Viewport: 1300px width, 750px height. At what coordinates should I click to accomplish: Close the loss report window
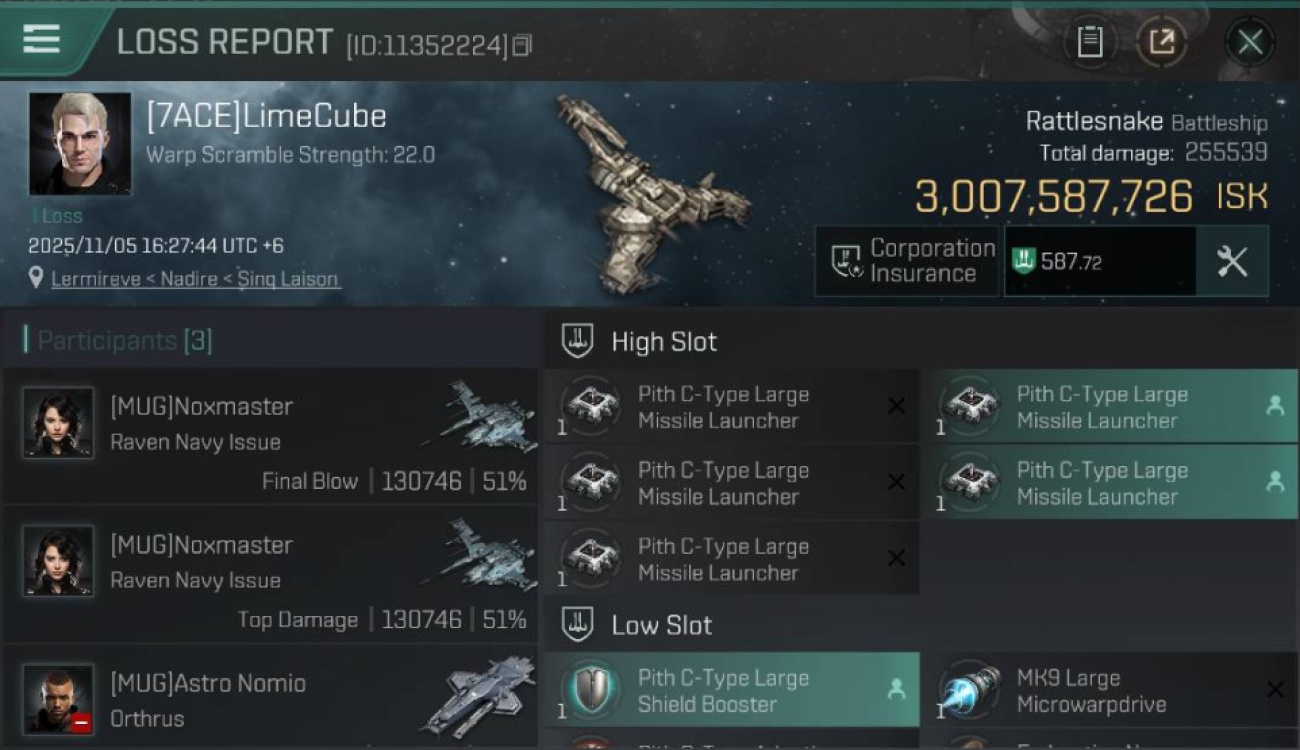pos(1249,42)
